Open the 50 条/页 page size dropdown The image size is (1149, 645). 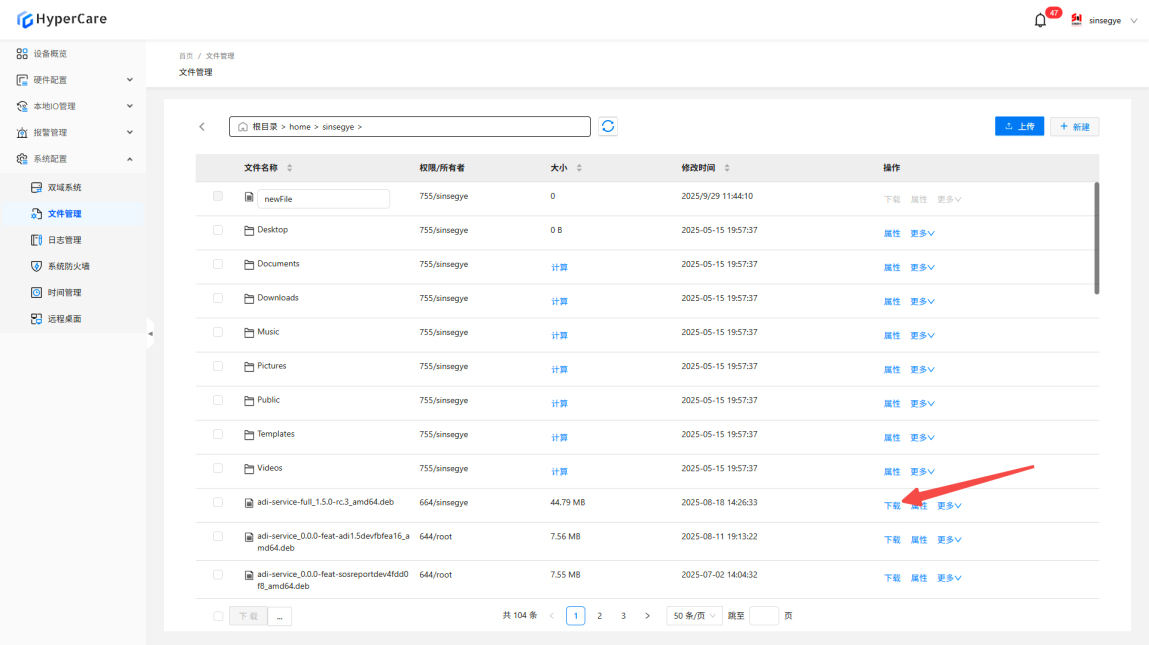pos(694,616)
